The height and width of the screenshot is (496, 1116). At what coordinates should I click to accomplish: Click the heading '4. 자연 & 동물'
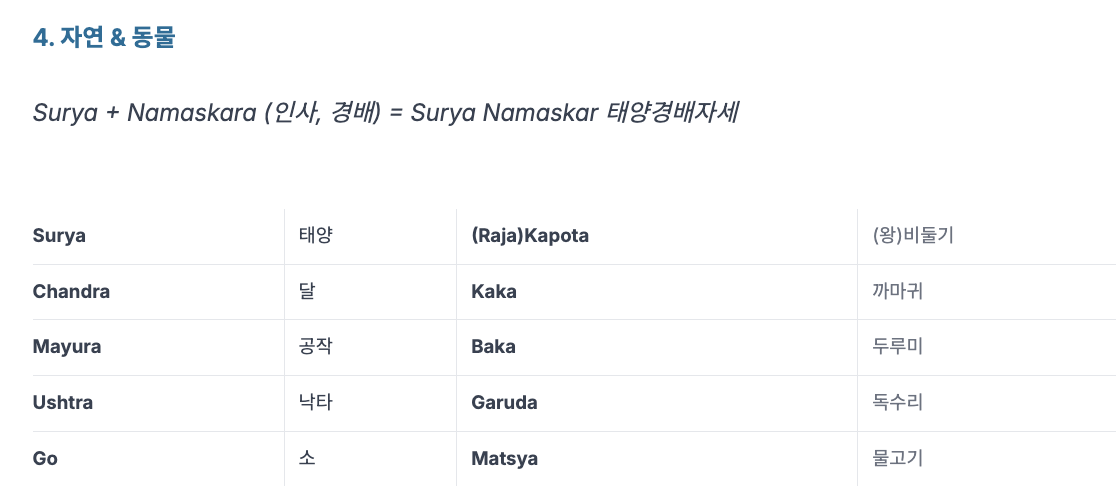(x=104, y=38)
